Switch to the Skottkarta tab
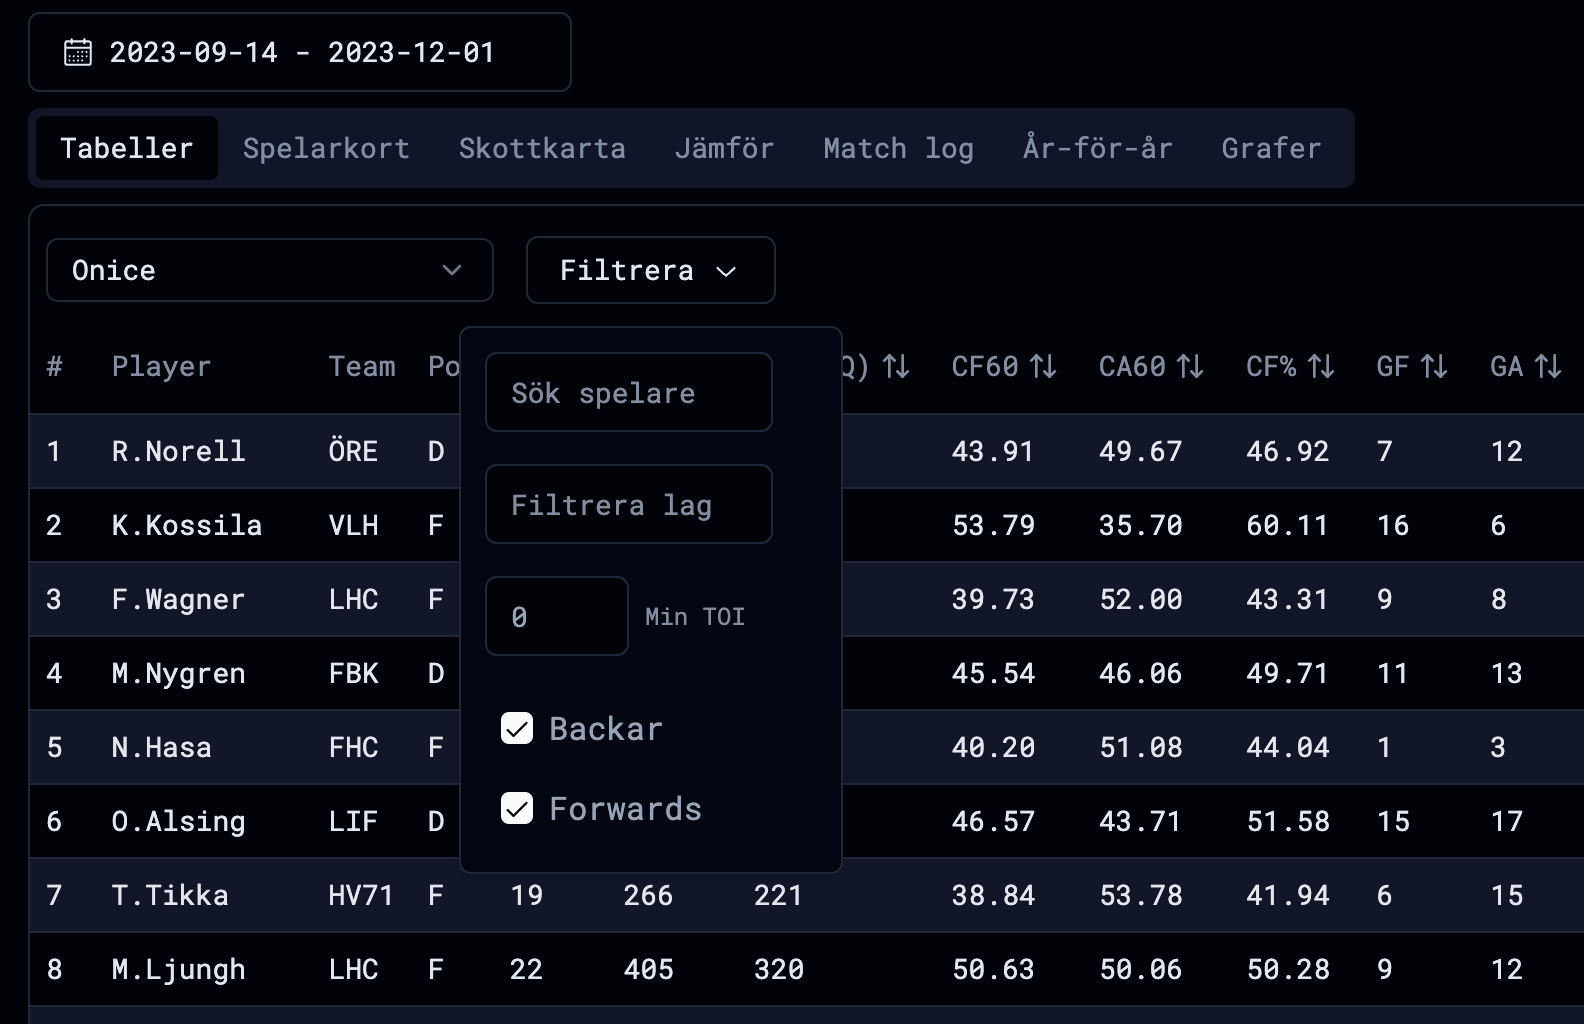Screen dimensions: 1584x1024 point(542,148)
